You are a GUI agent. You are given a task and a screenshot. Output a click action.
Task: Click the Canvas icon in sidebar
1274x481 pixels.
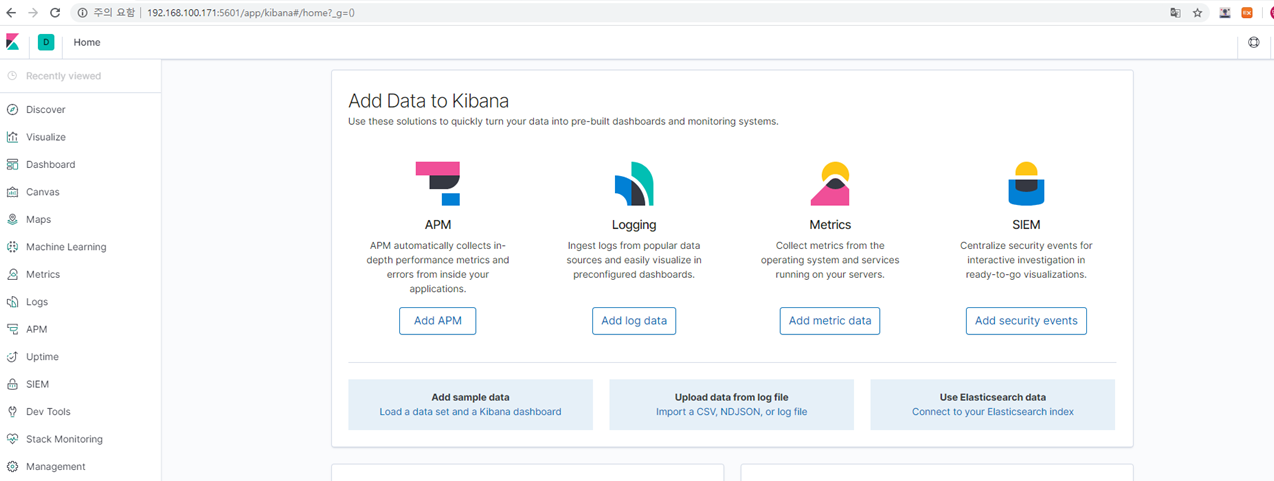click(12, 192)
